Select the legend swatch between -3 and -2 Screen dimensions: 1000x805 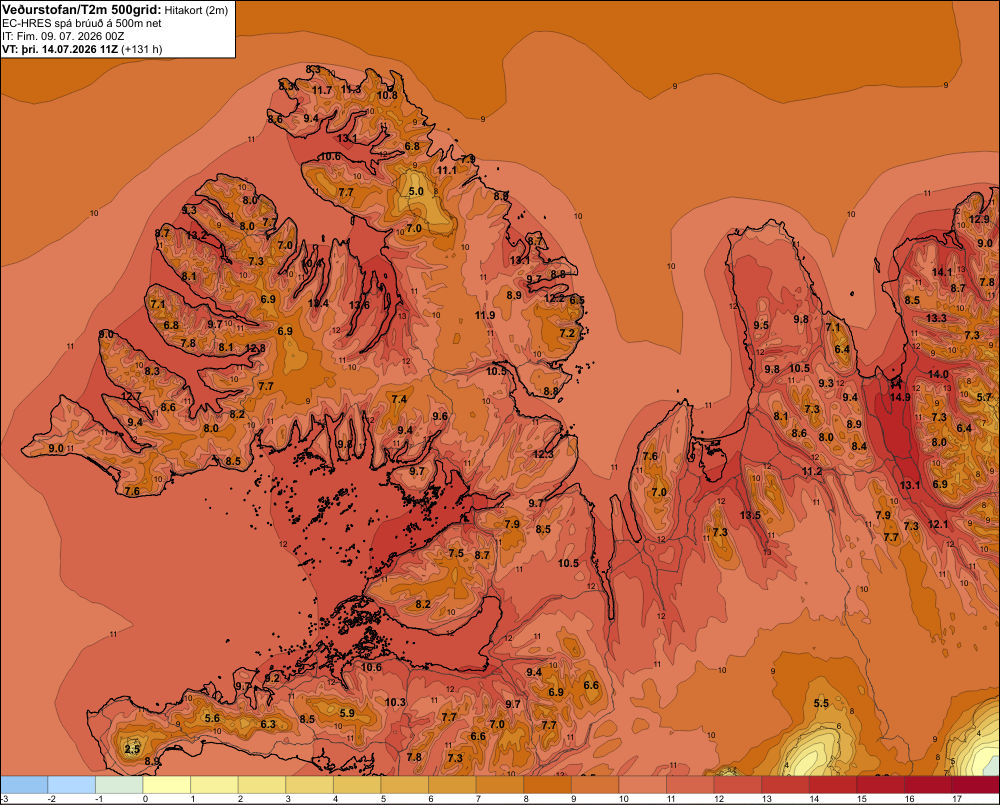pos(24,785)
